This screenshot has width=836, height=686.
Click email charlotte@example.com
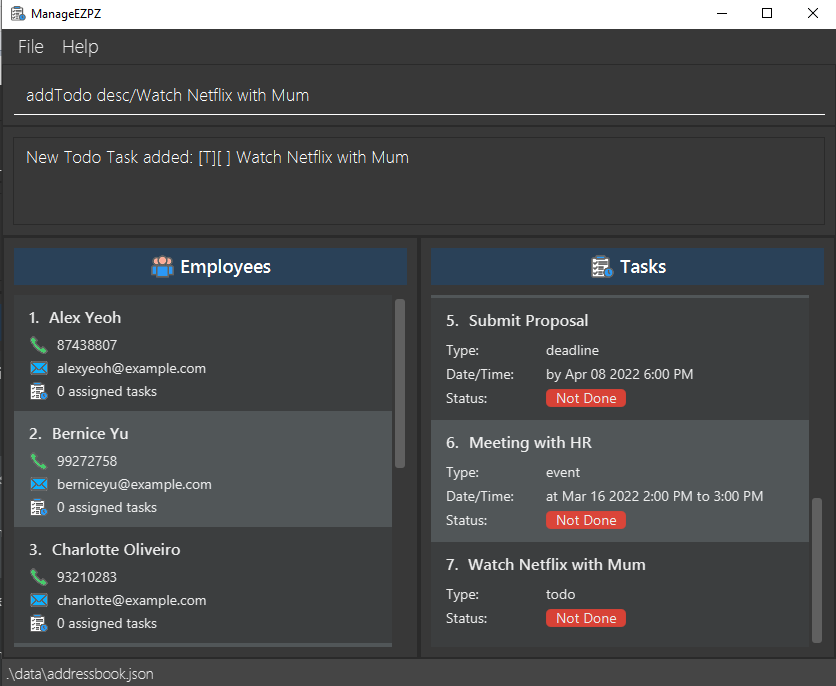(x=131, y=601)
